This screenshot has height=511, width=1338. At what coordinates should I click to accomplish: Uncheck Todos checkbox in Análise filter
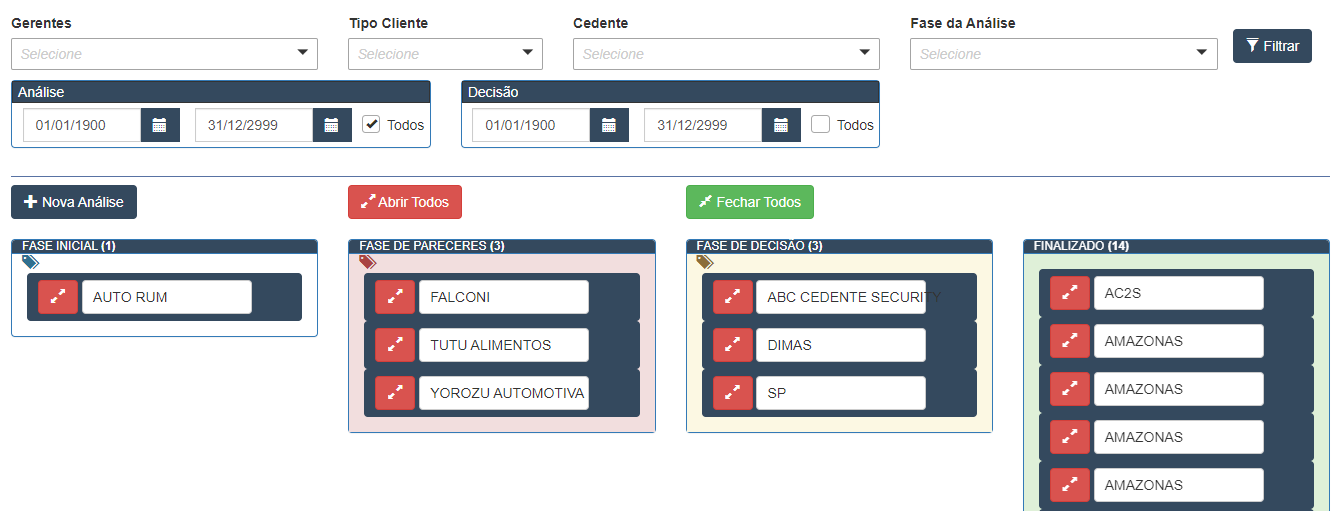[371, 125]
